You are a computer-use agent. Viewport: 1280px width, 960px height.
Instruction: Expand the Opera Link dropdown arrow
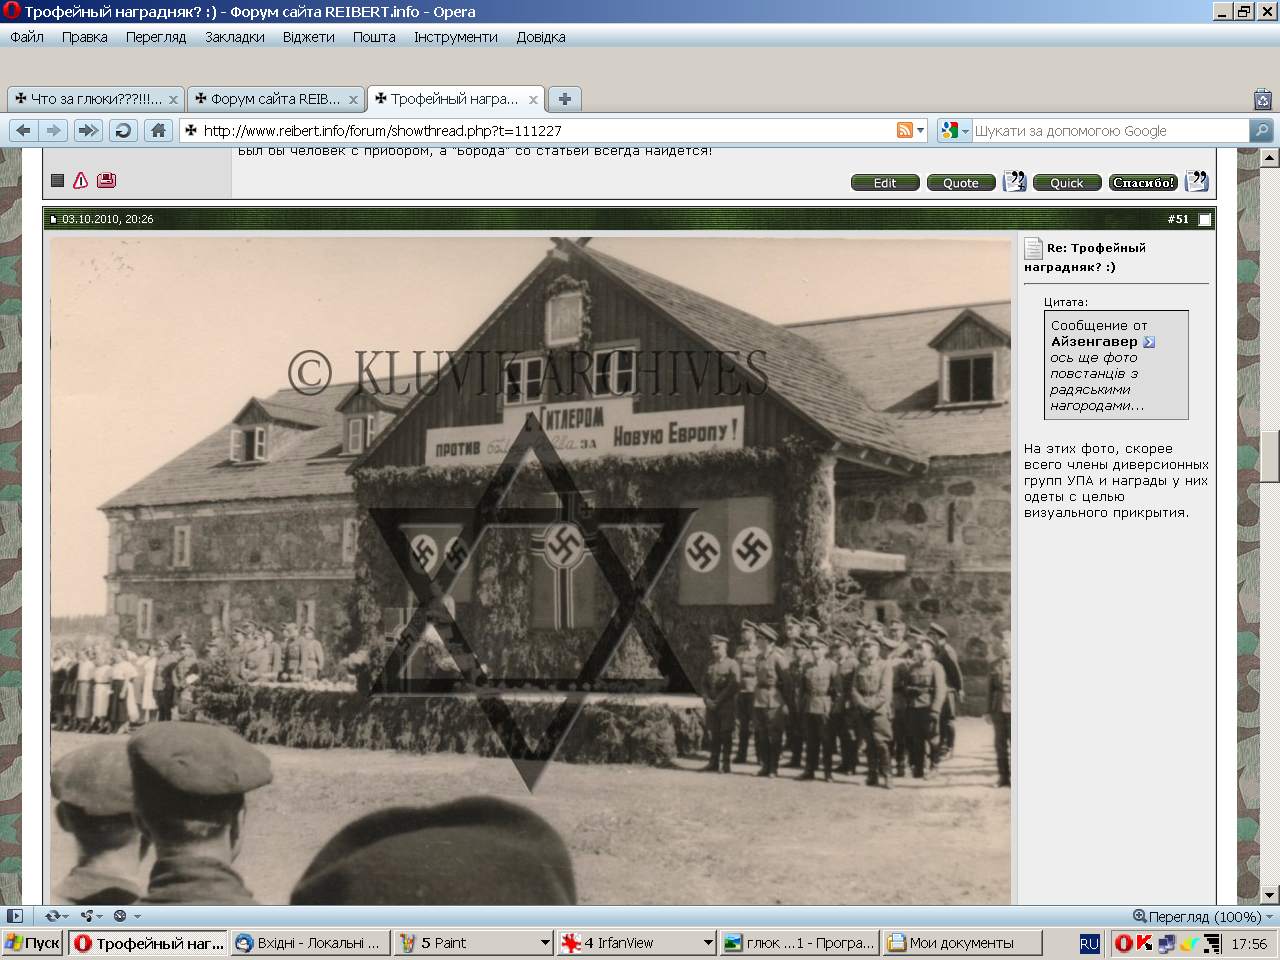coord(66,916)
